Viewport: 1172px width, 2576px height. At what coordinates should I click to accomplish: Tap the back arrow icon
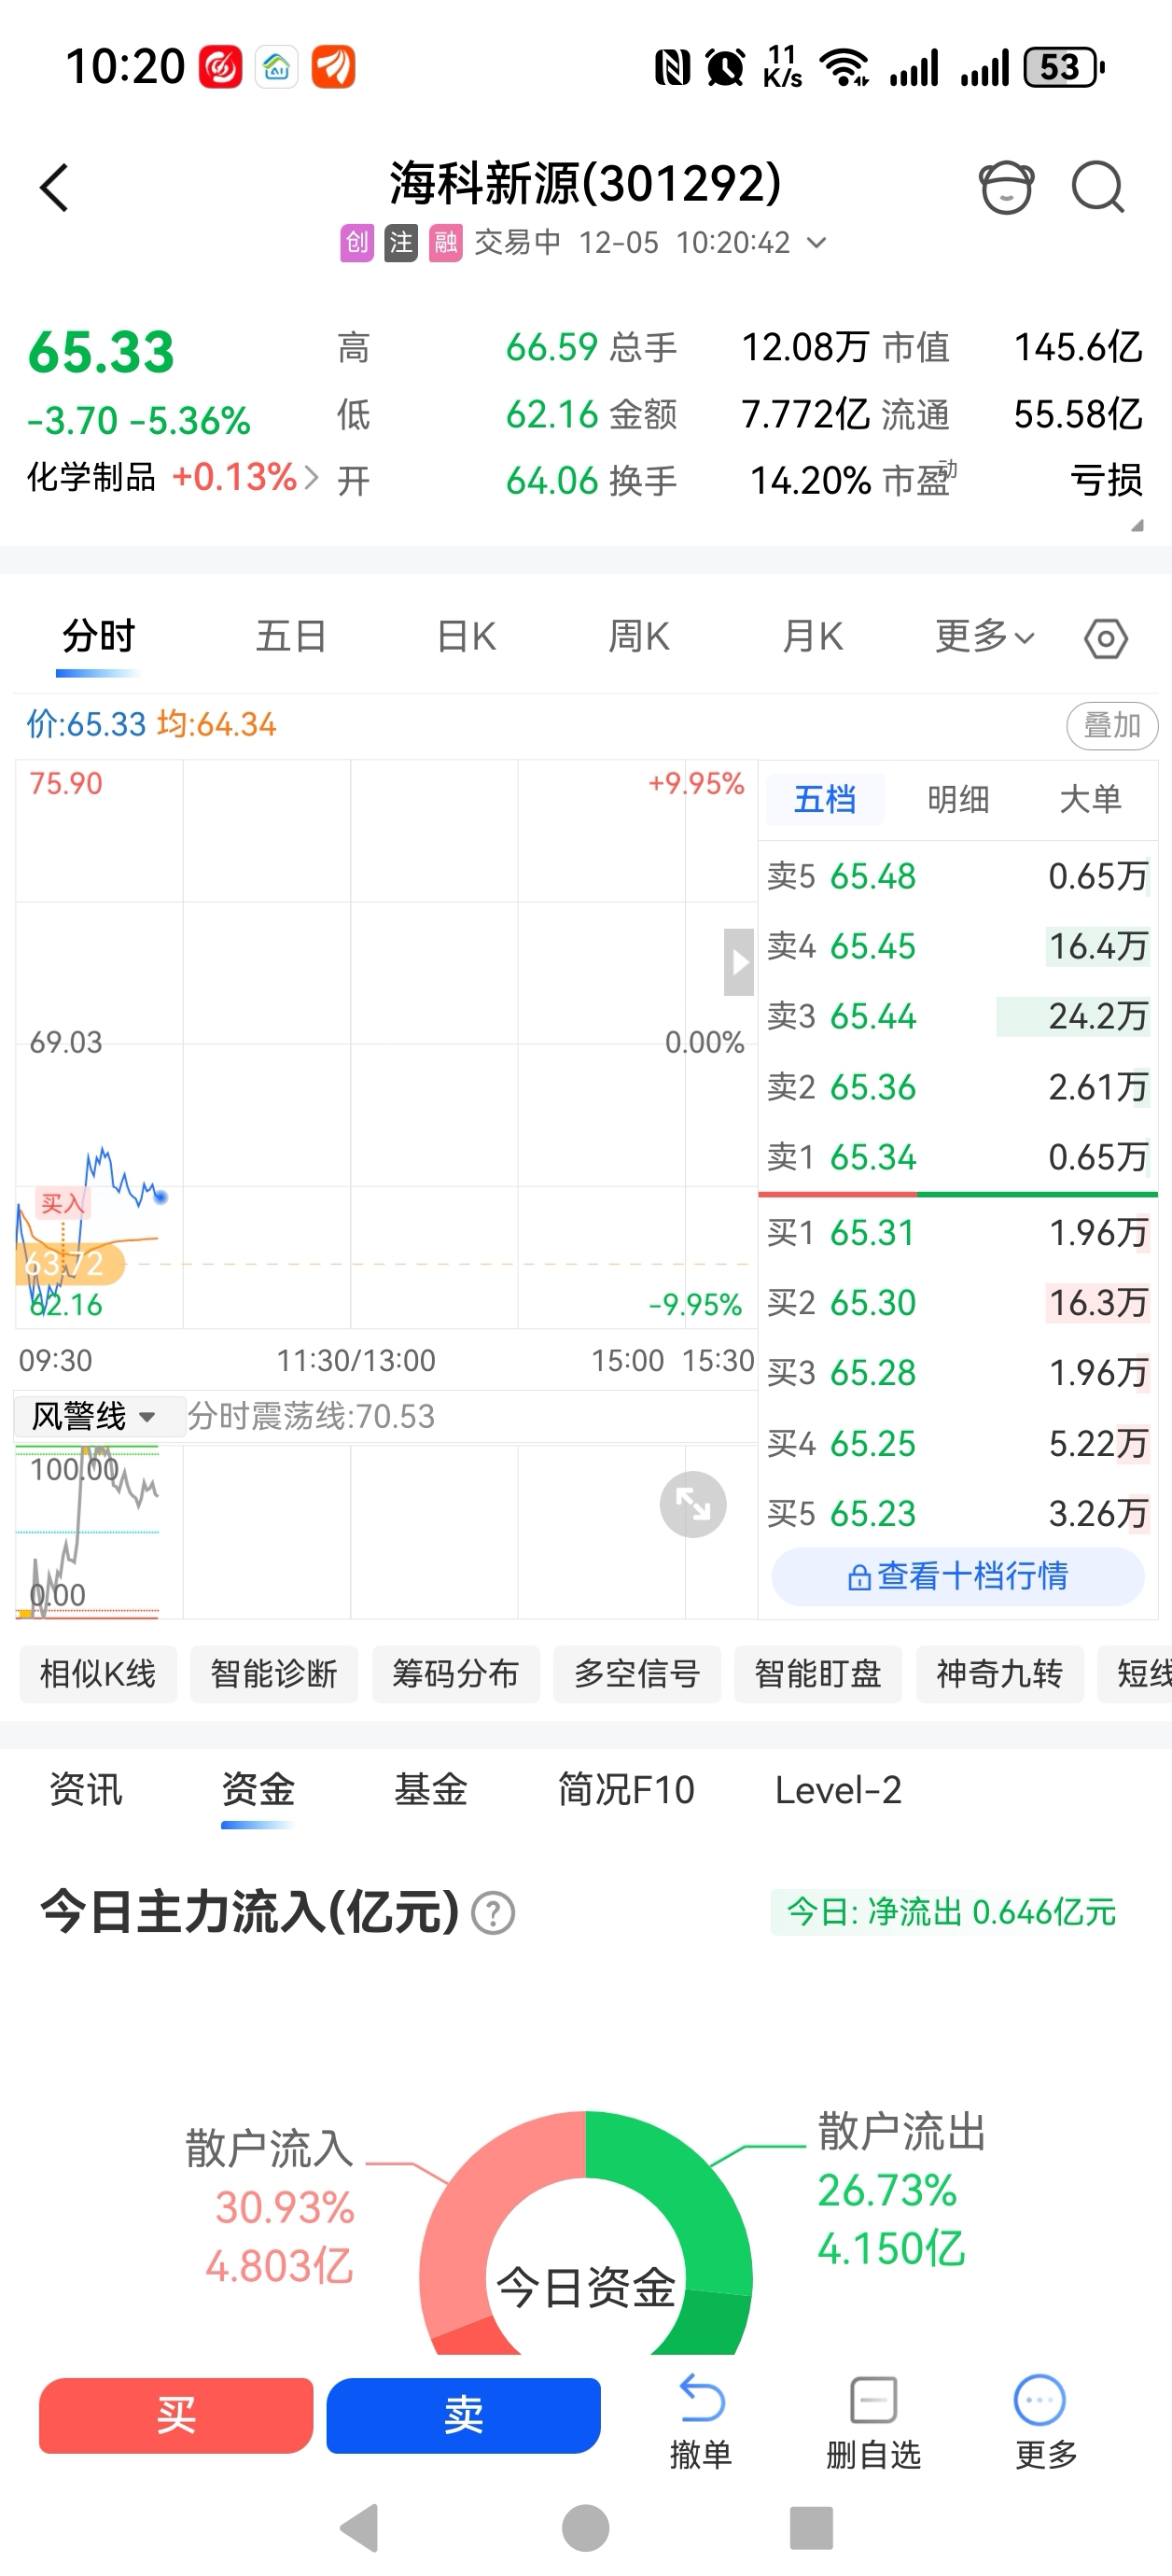[x=55, y=188]
